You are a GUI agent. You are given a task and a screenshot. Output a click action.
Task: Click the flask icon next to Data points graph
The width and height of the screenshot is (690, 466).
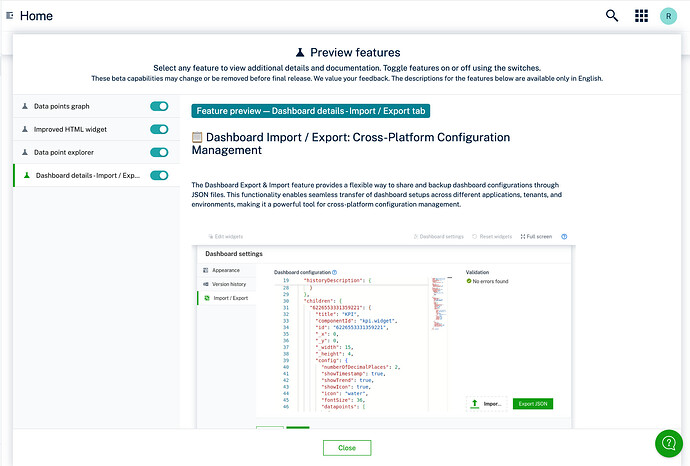coord(25,106)
